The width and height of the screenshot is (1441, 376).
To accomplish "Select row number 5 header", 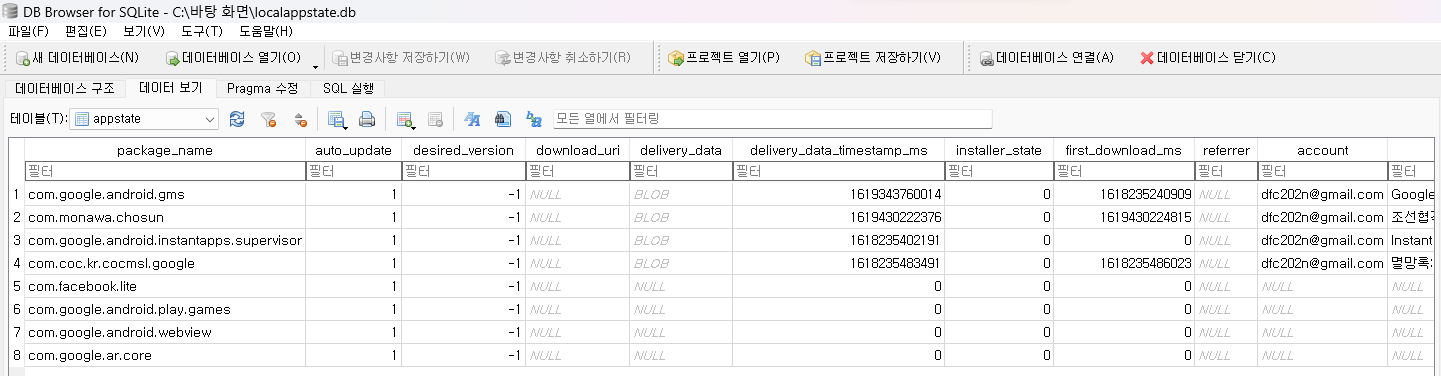I will [x=16, y=286].
